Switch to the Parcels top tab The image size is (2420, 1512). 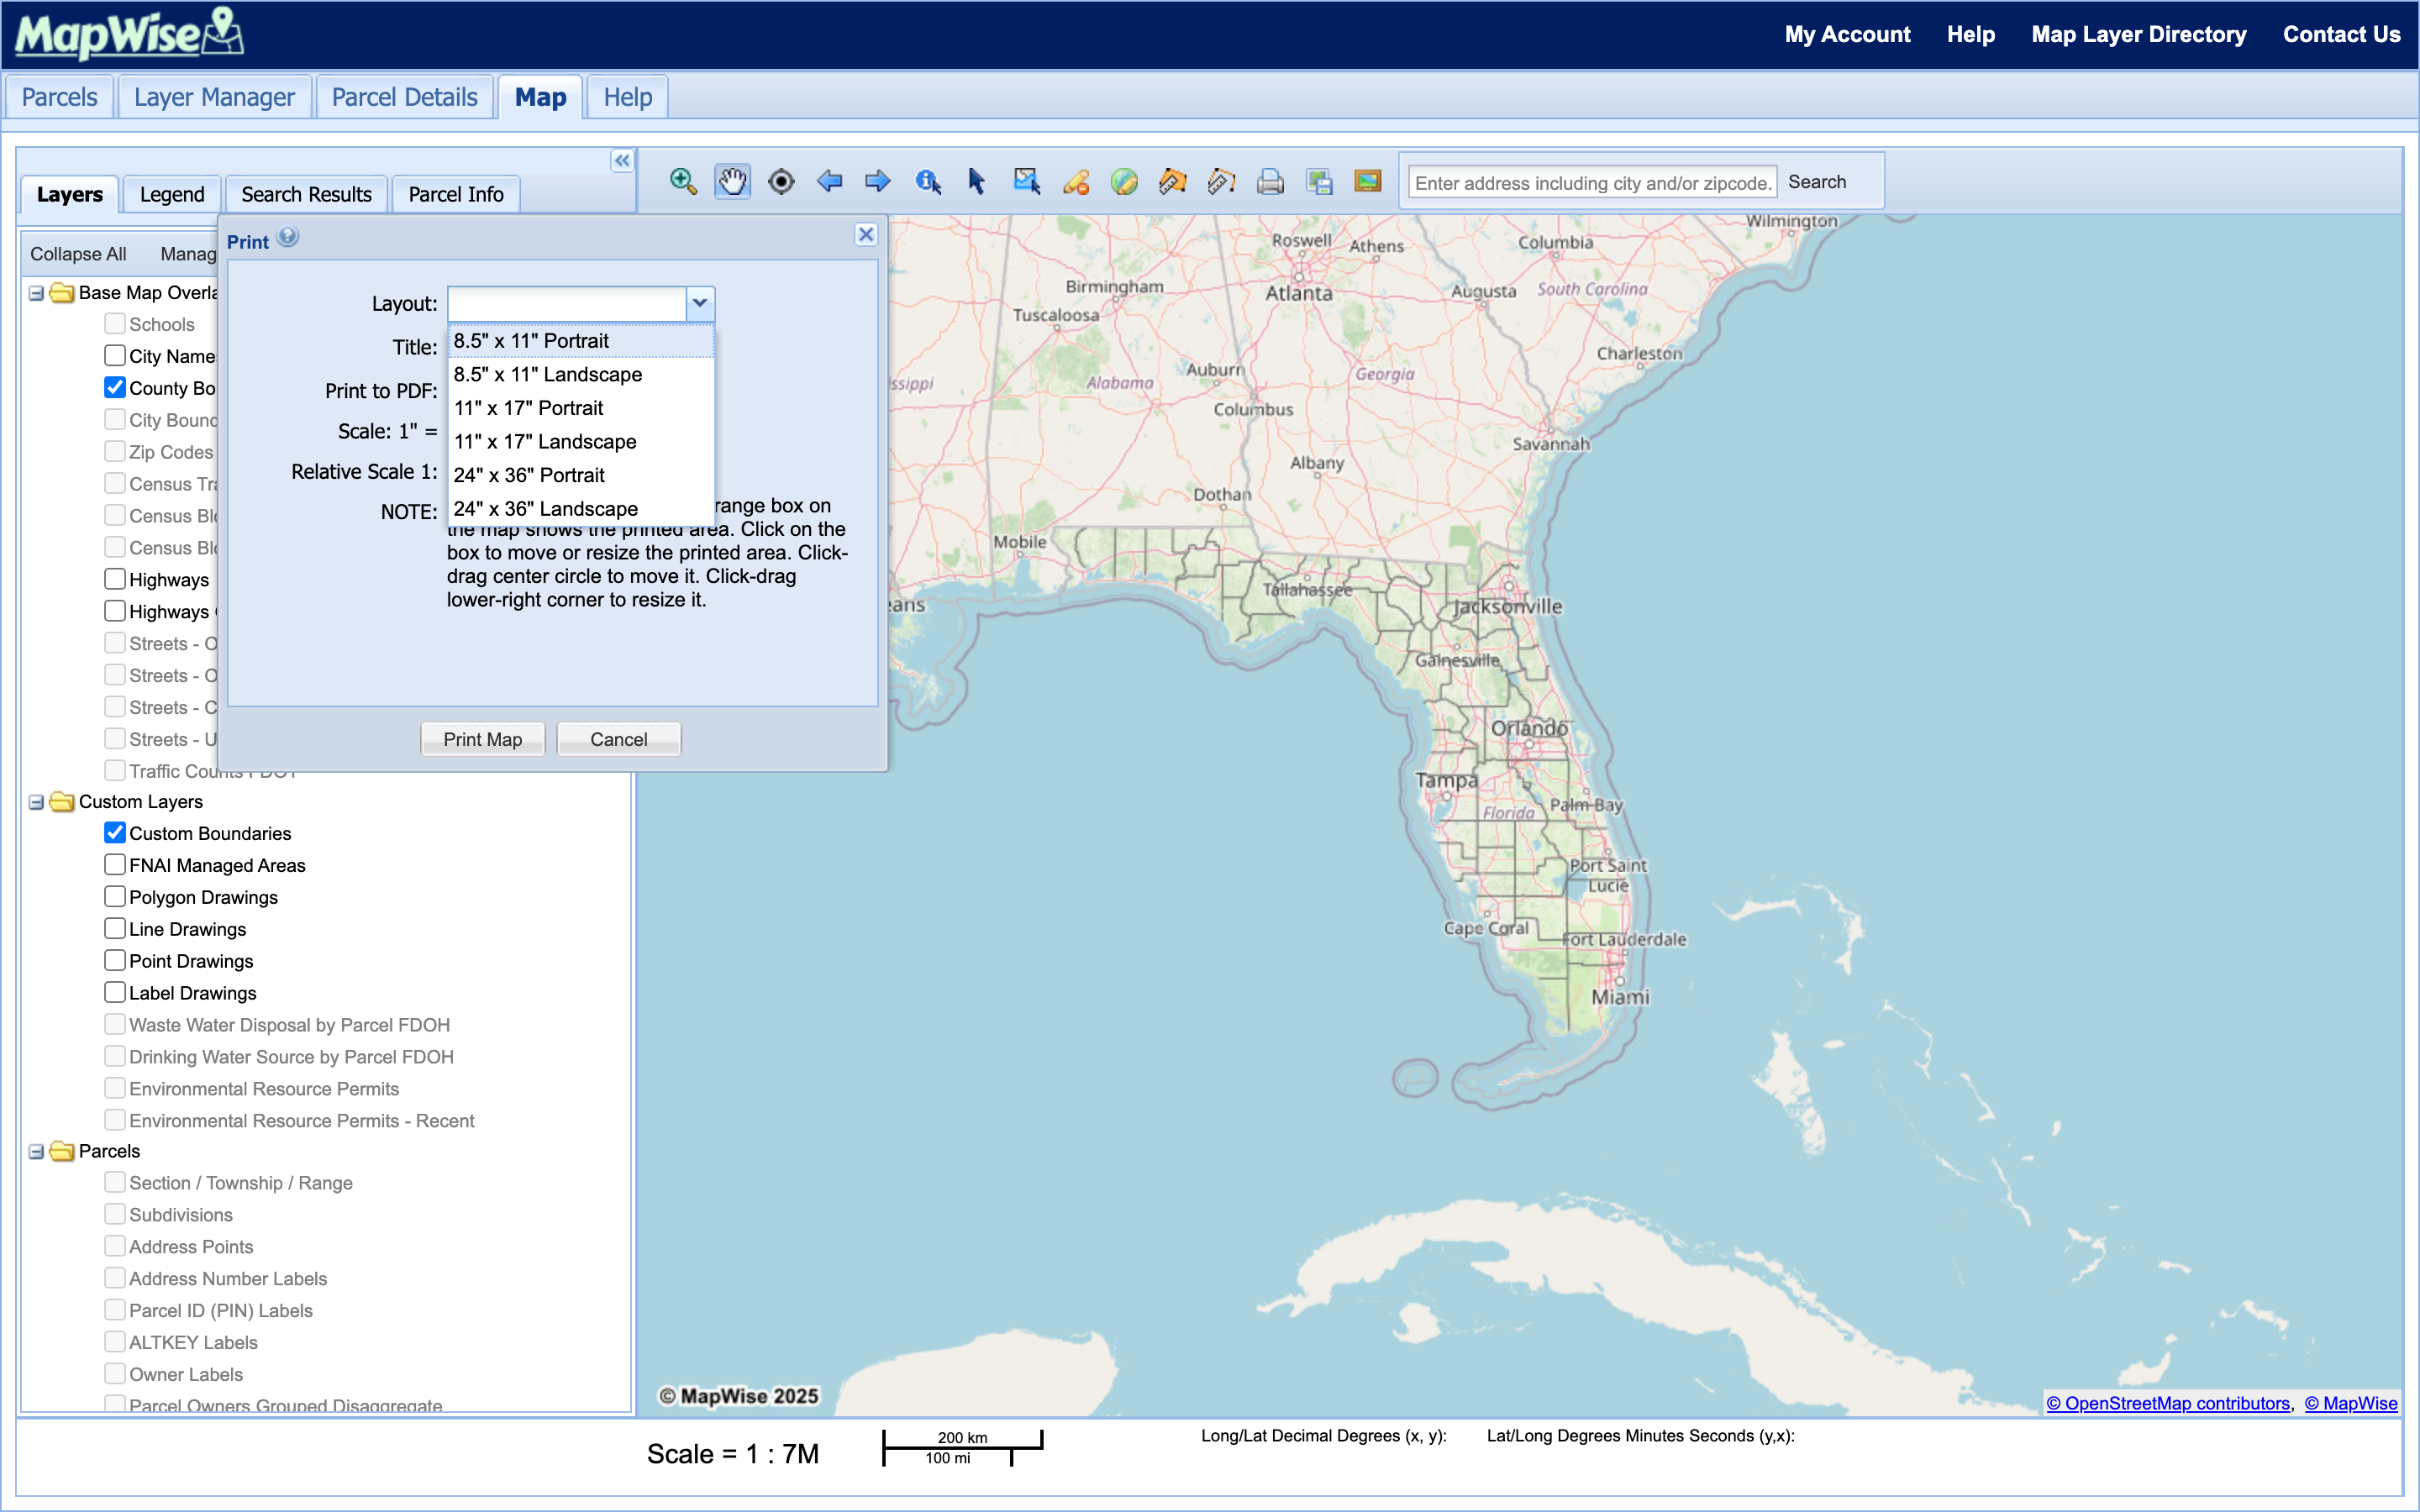pyautogui.click(x=59, y=97)
